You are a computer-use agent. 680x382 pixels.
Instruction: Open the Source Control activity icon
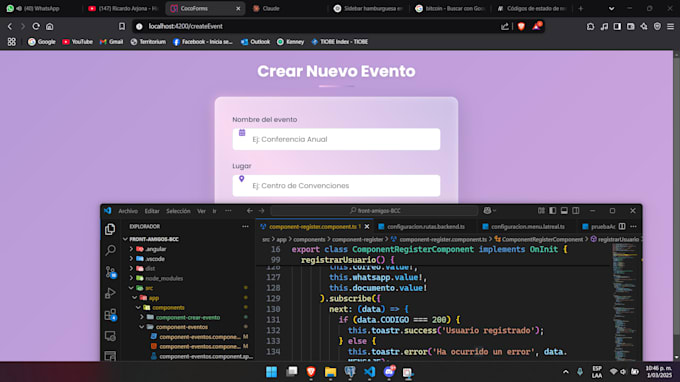[110, 272]
